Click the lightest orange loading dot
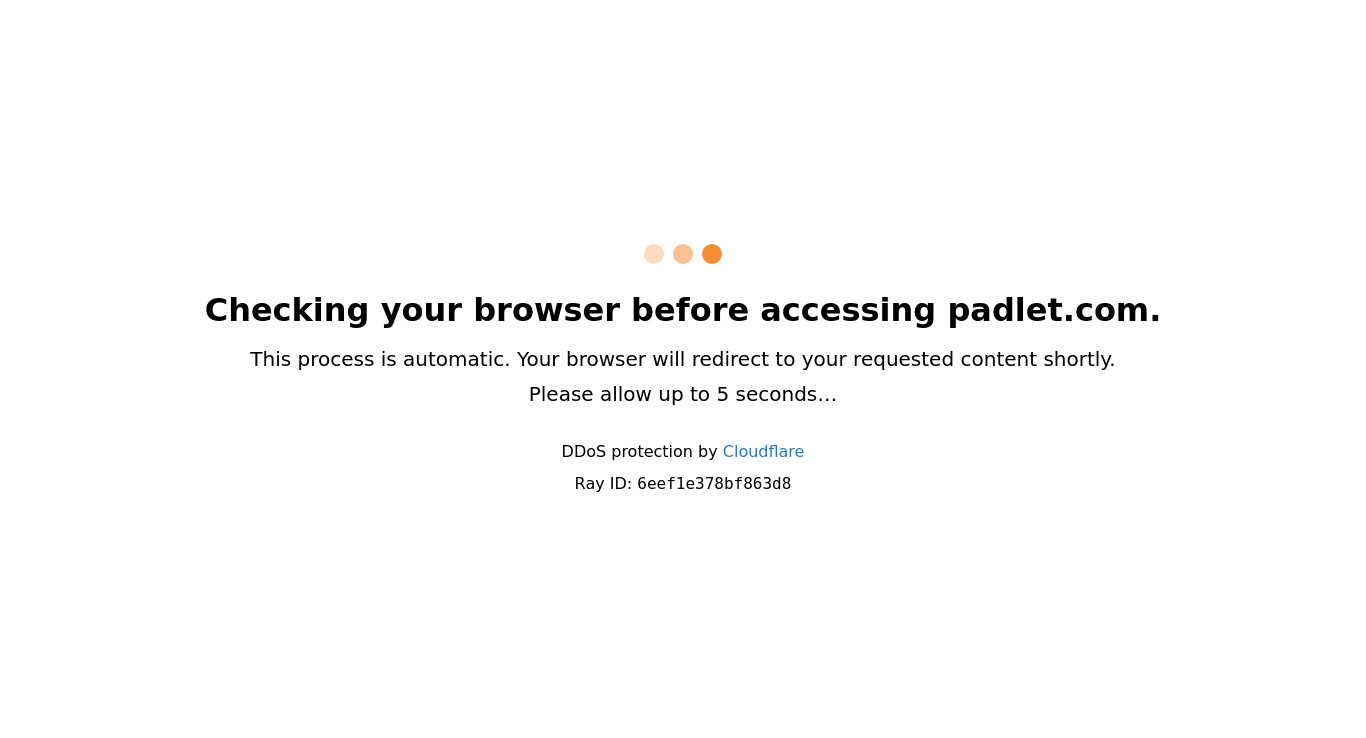 point(654,254)
